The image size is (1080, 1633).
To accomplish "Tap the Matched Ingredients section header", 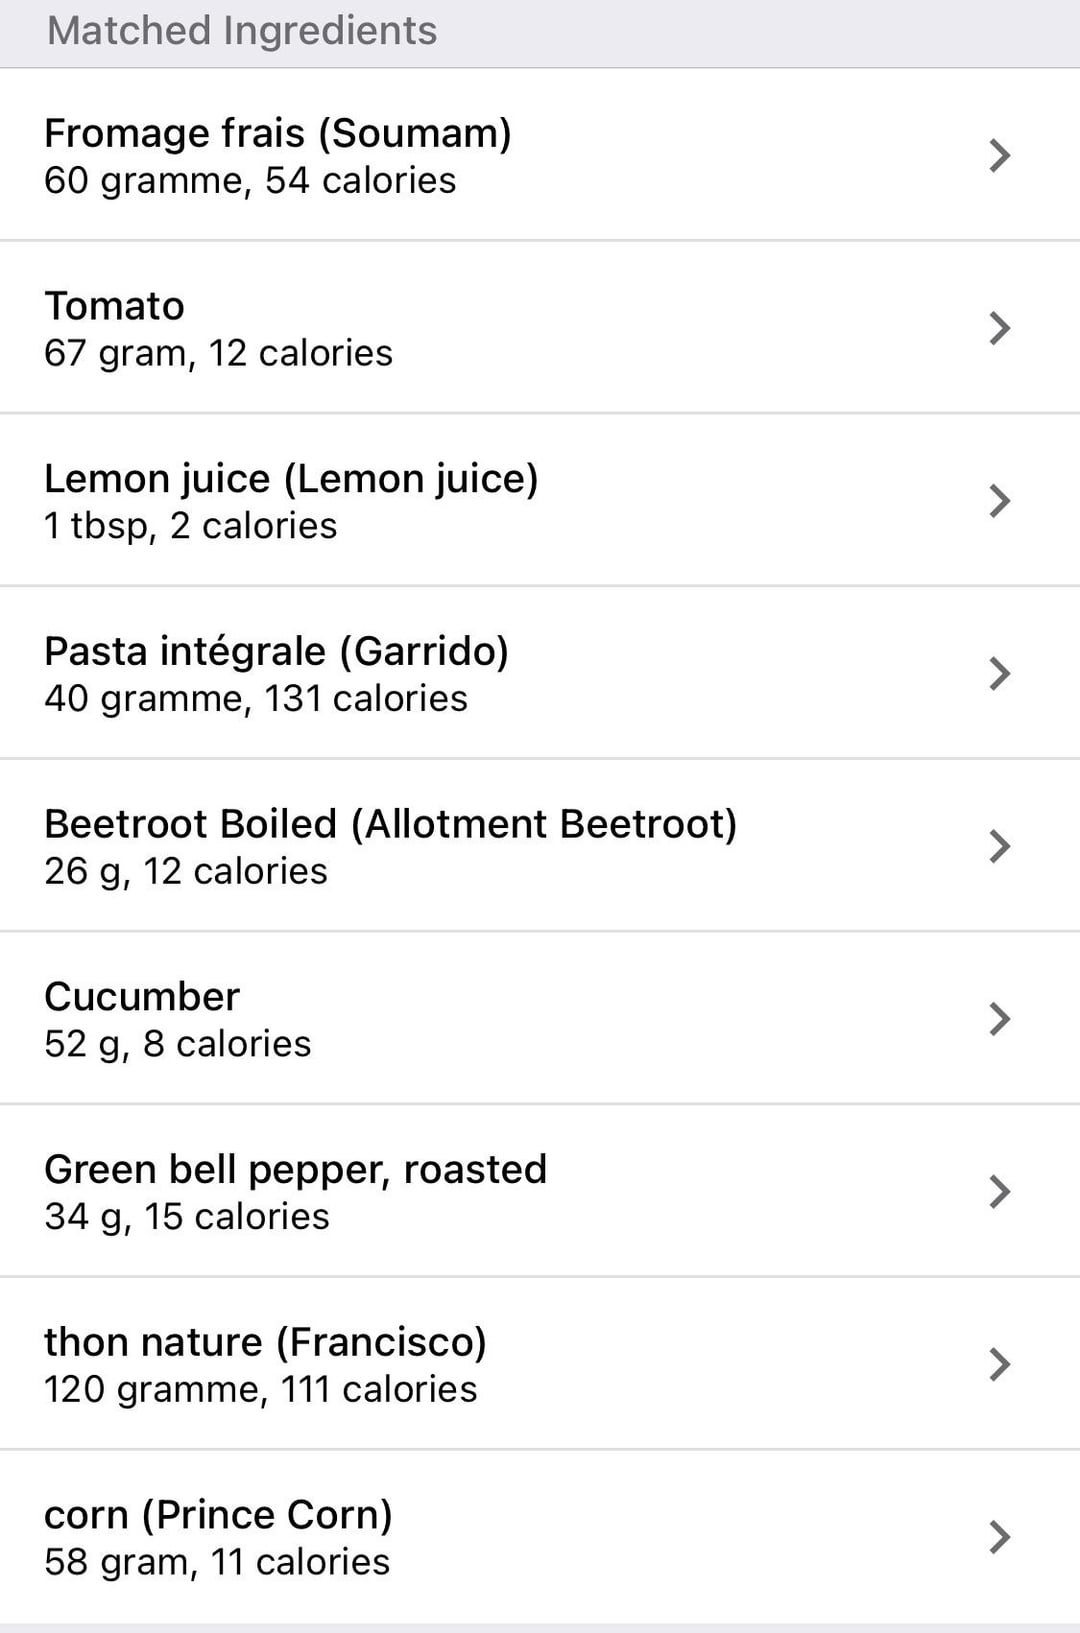I will point(242,31).
